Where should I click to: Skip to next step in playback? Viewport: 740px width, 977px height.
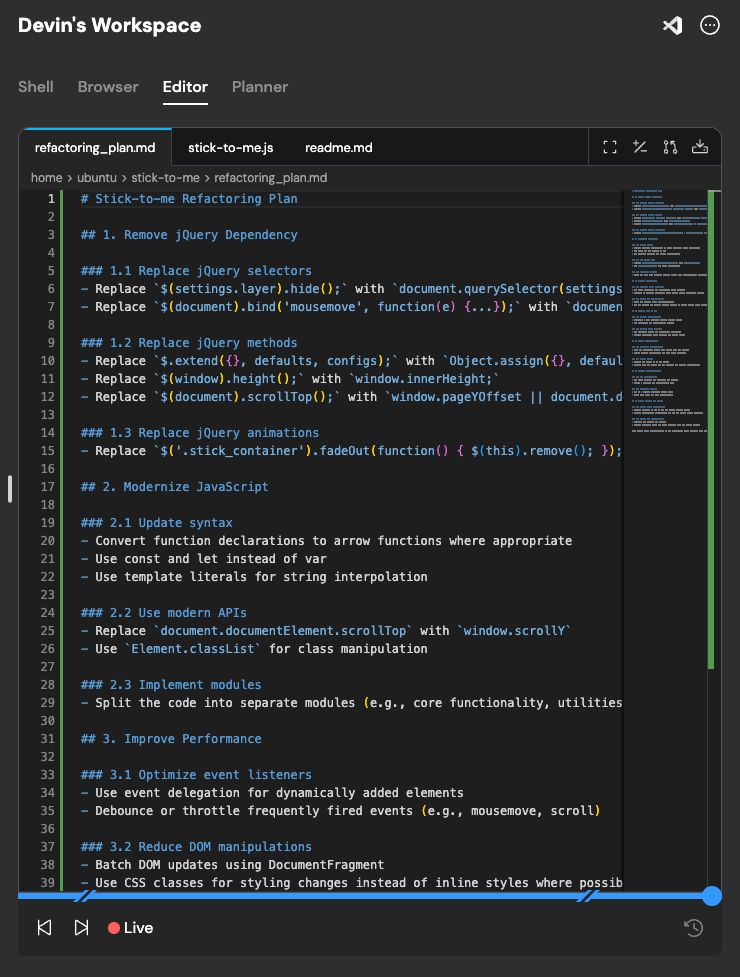(82, 928)
